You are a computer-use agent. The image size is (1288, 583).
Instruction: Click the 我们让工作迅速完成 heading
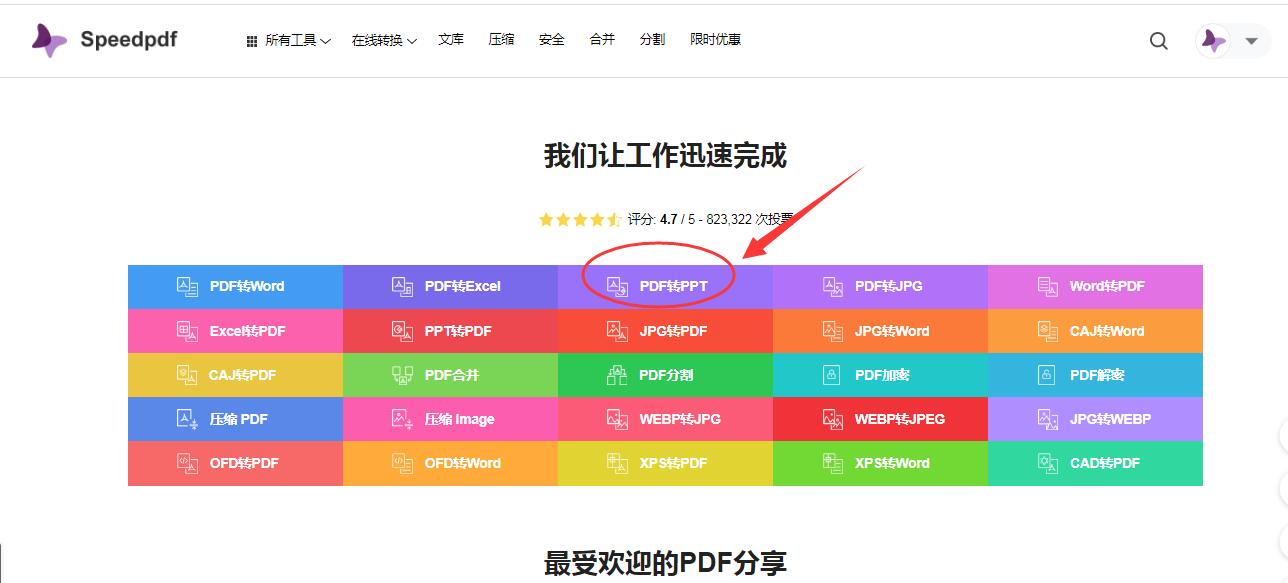pyautogui.click(x=665, y=155)
